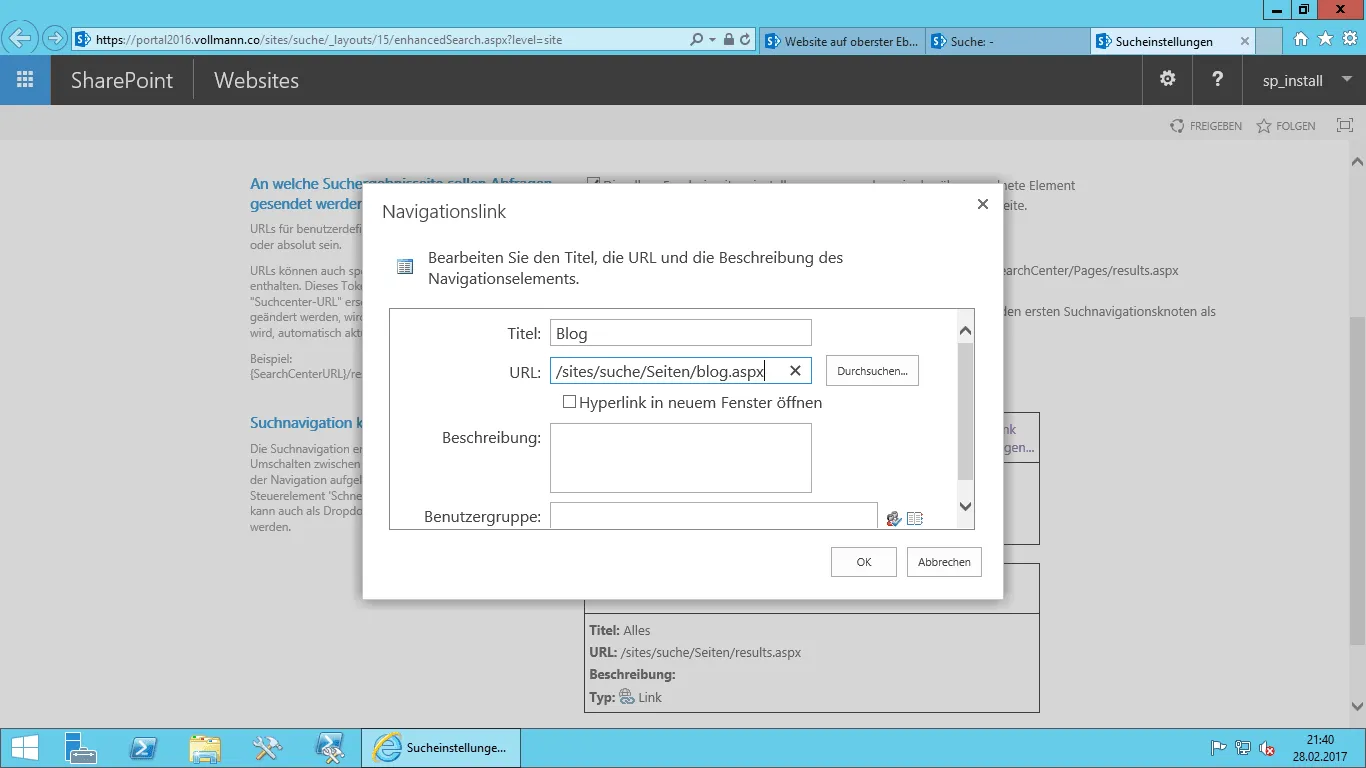
Task: Click the browser Forward arrow button
Action: 54,39
